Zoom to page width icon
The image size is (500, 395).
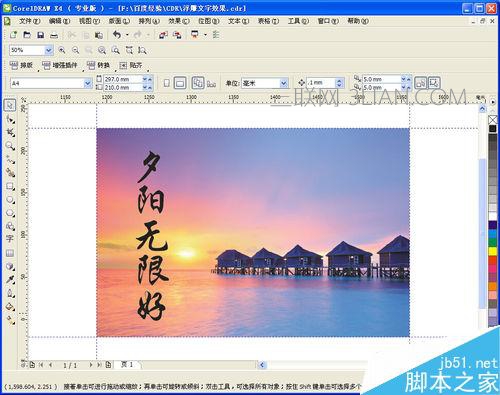coord(129,50)
